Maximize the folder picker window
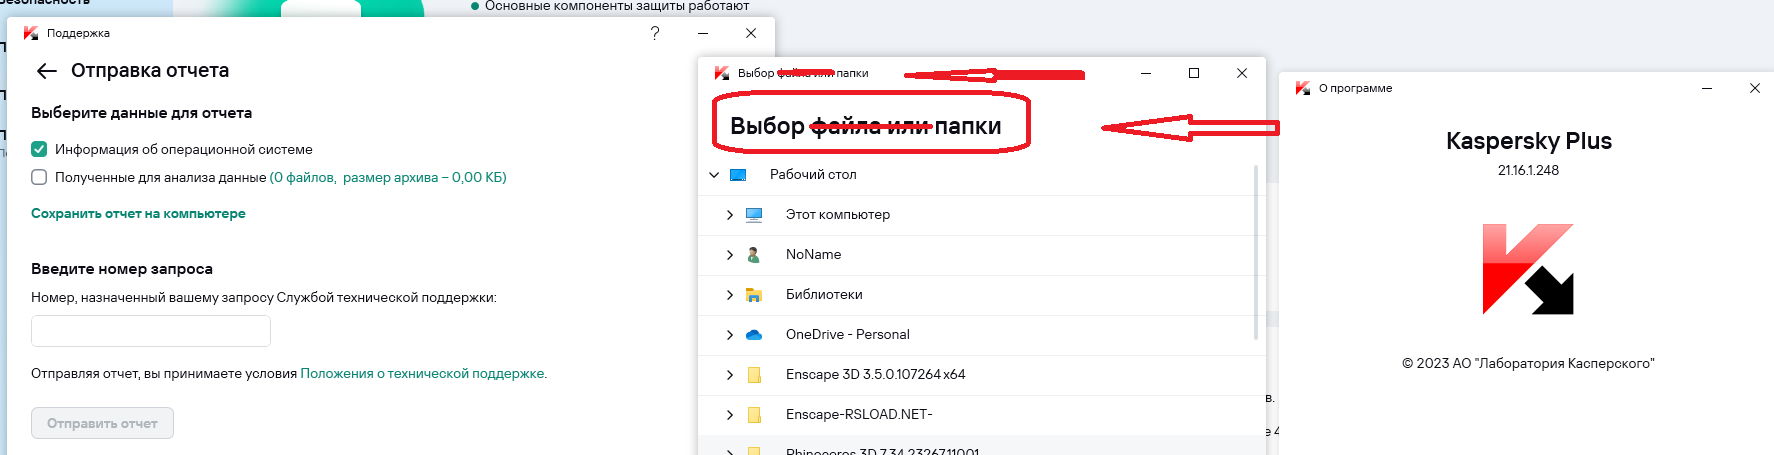The width and height of the screenshot is (1774, 455). pos(1194,73)
